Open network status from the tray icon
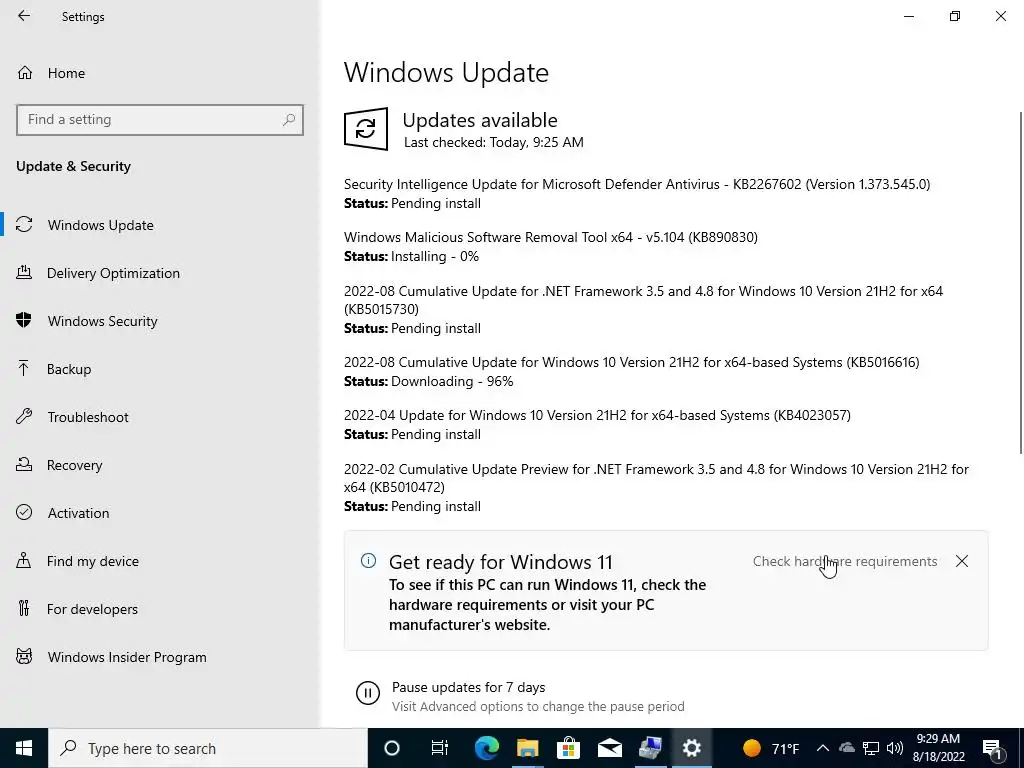Viewport: 1024px width, 768px height. click(871, 748)
